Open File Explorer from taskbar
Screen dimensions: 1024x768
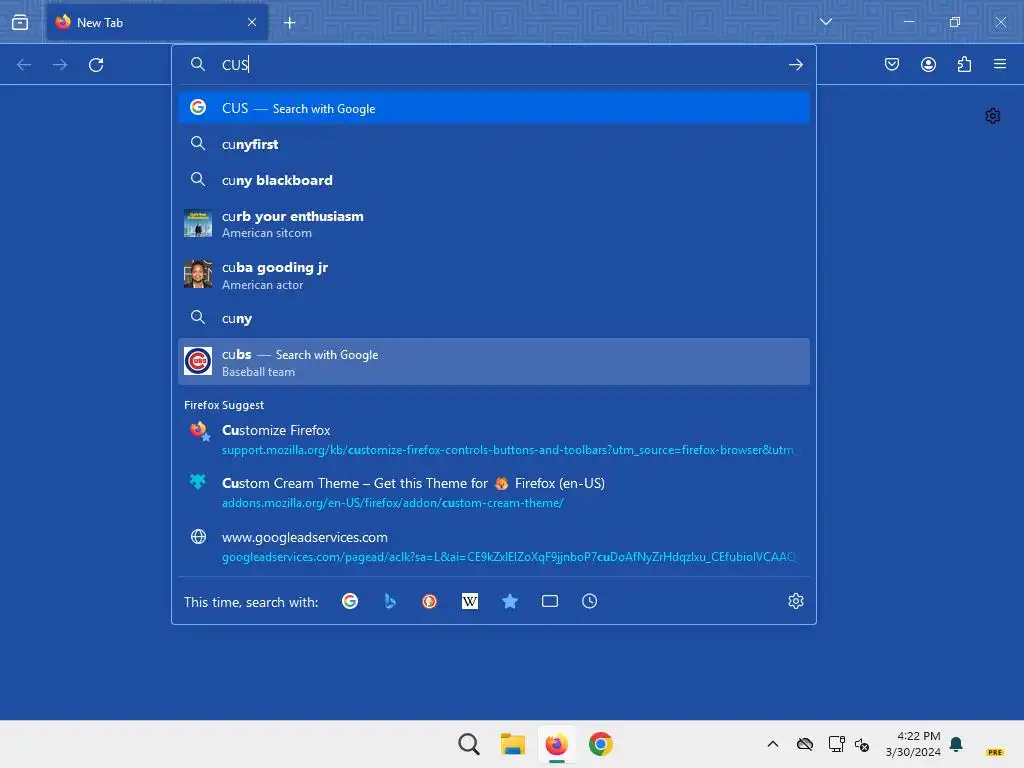tap(513, 744)
